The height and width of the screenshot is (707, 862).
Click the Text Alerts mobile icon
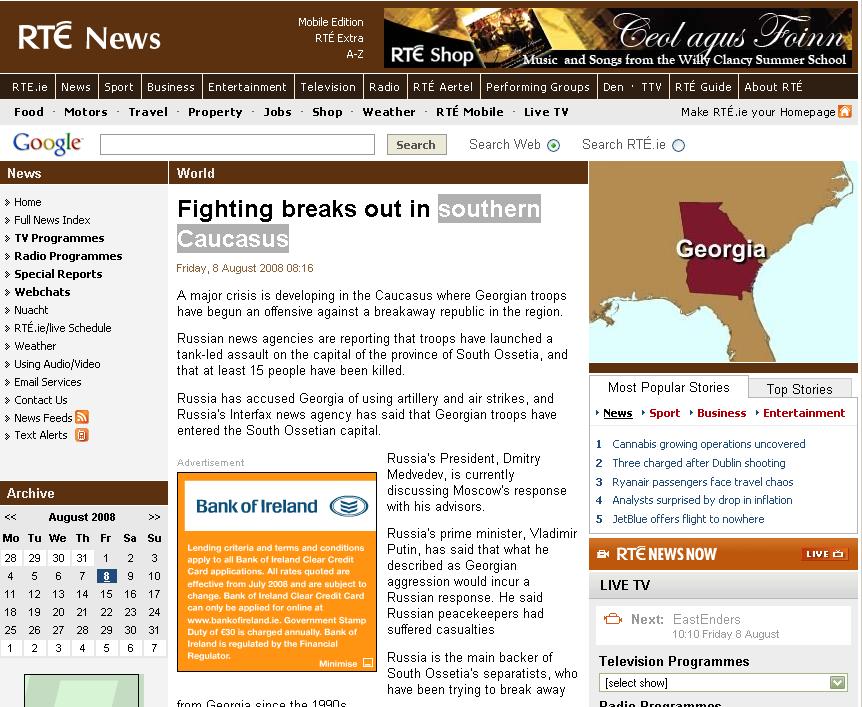point(81,435)
